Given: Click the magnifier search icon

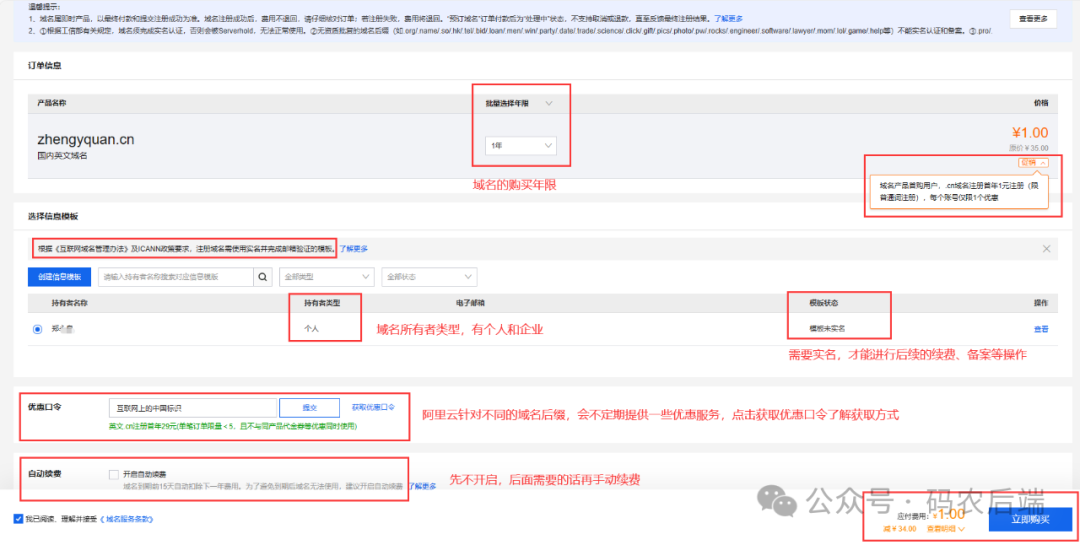Looking at the screenshot, I should coord(262,277).
